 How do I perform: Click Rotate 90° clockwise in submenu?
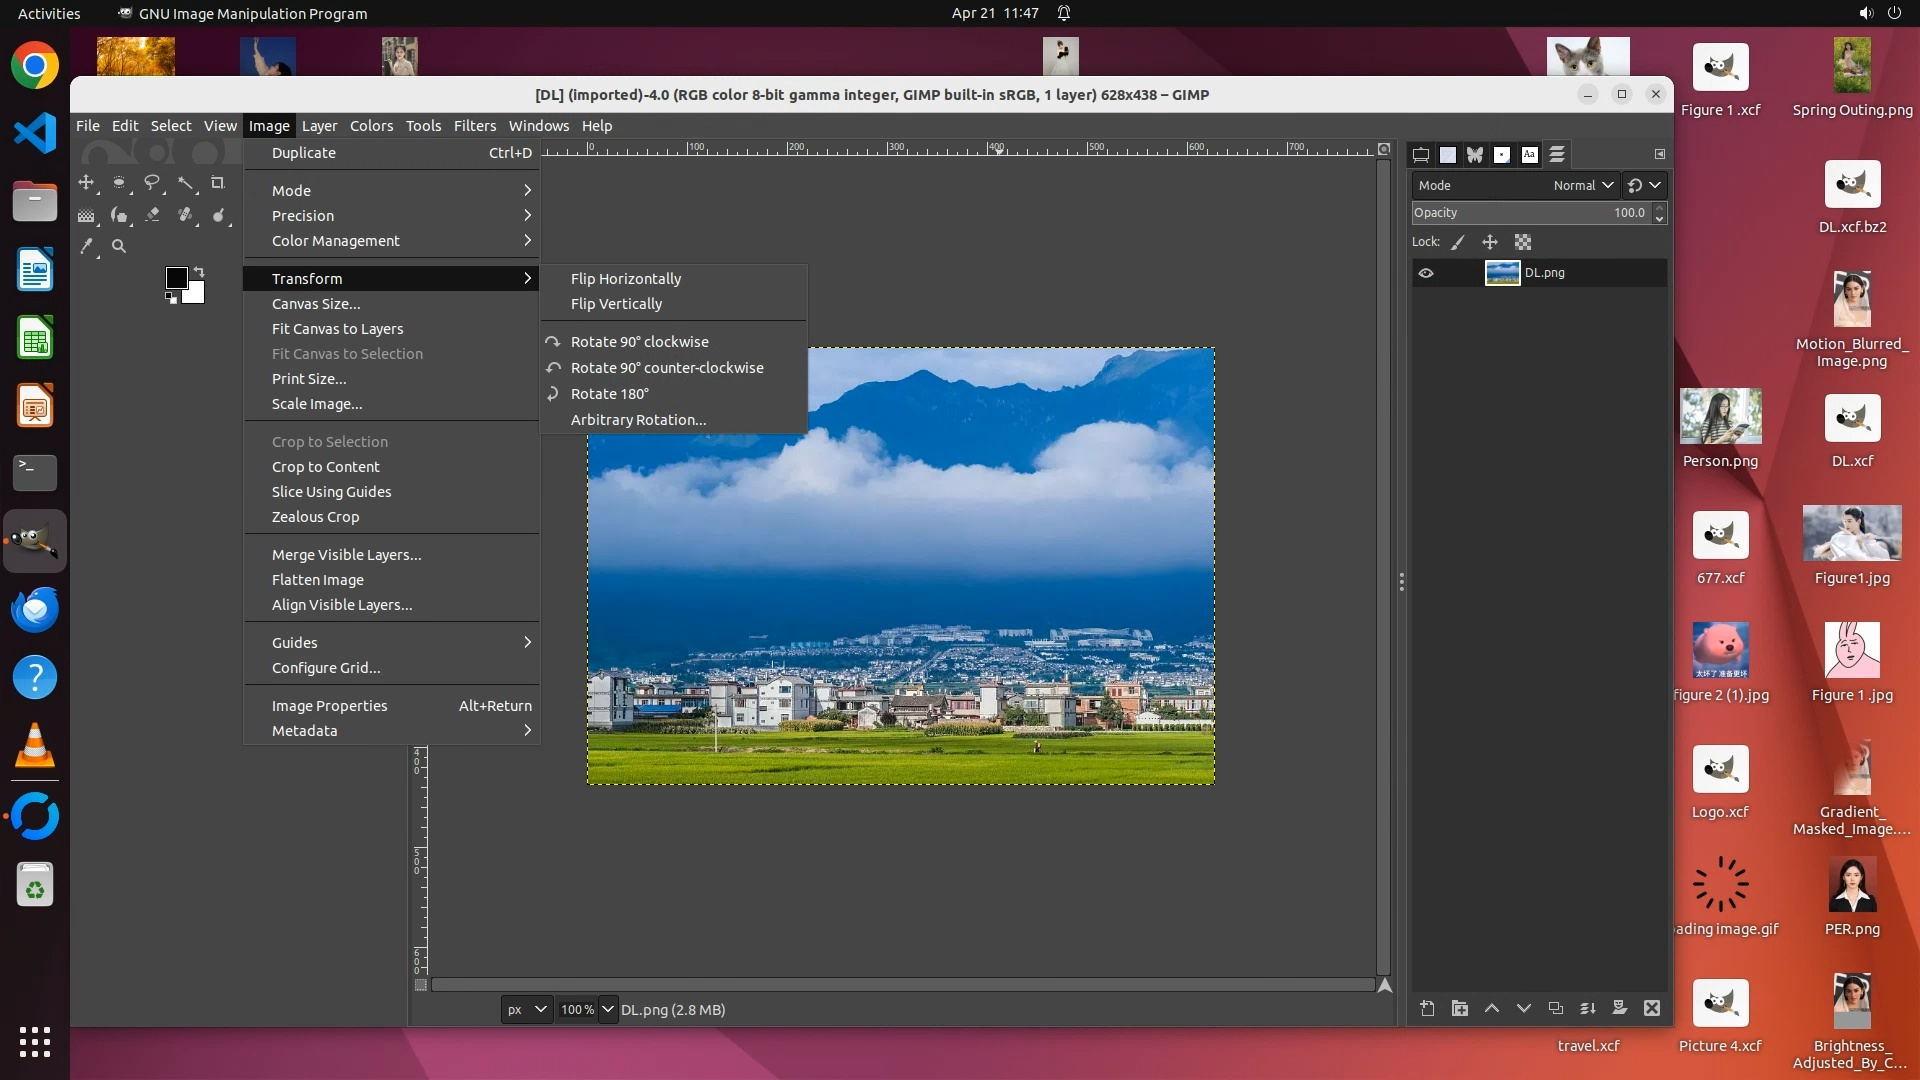coord(639,342)
